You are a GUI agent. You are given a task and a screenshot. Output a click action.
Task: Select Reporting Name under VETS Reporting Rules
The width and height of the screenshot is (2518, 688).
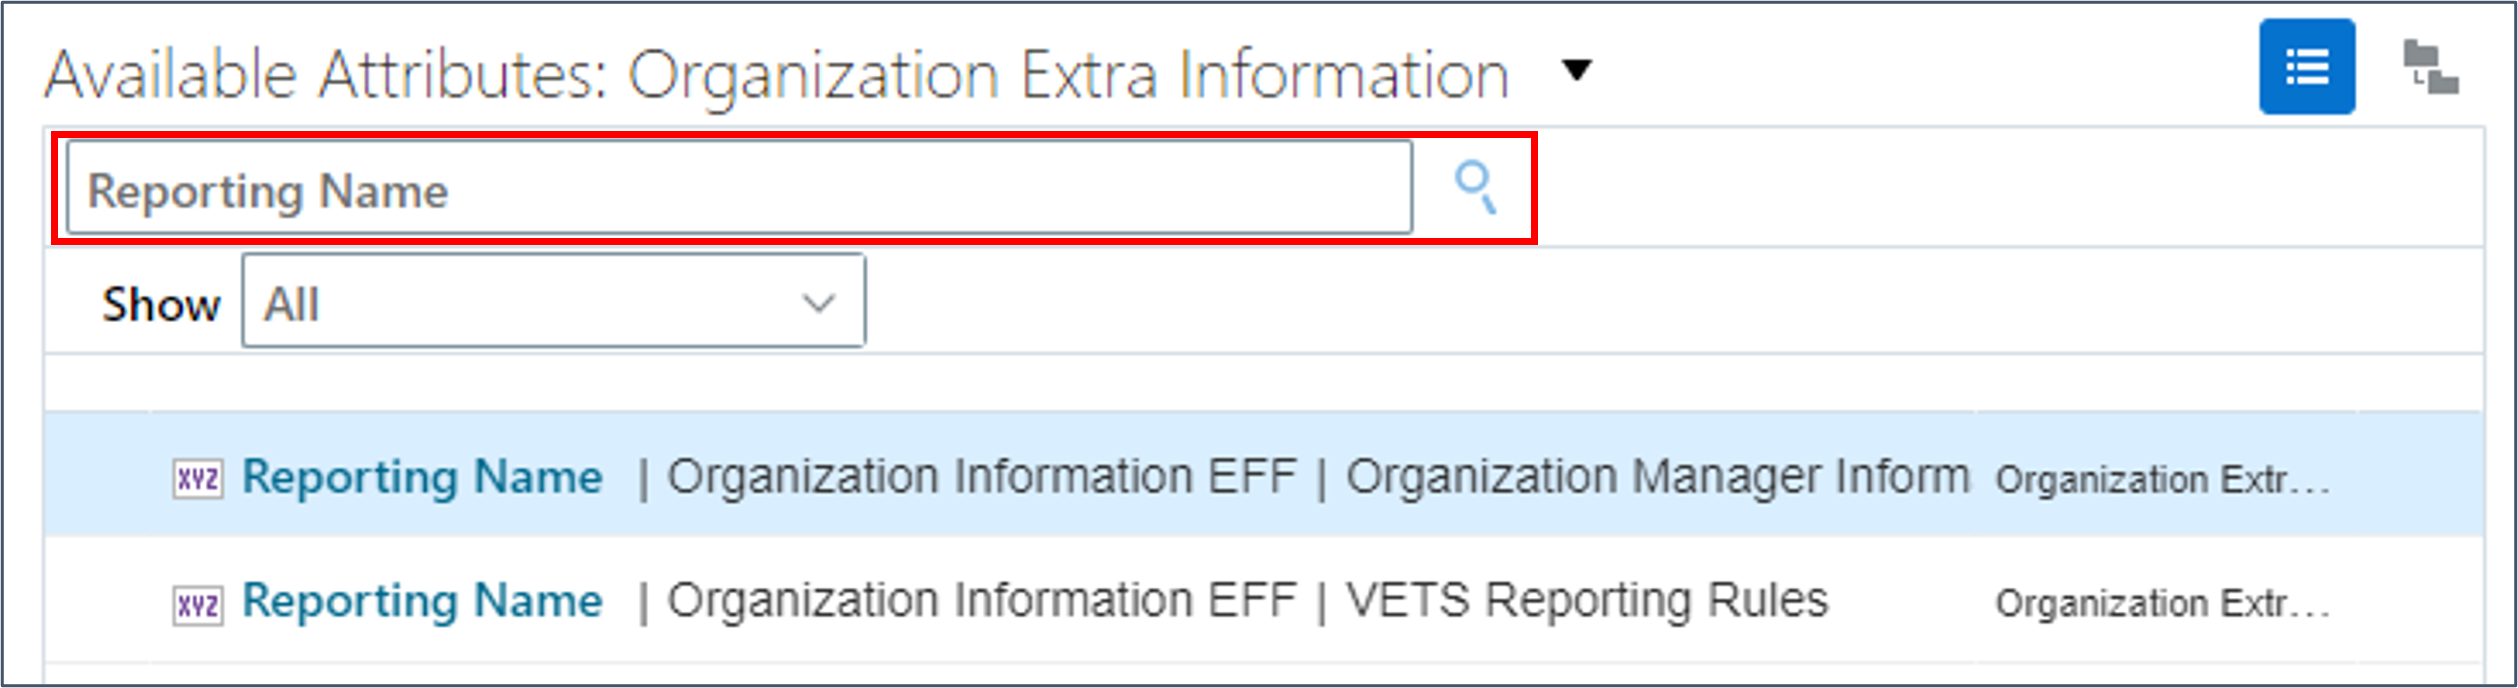[x=423, y=601]
